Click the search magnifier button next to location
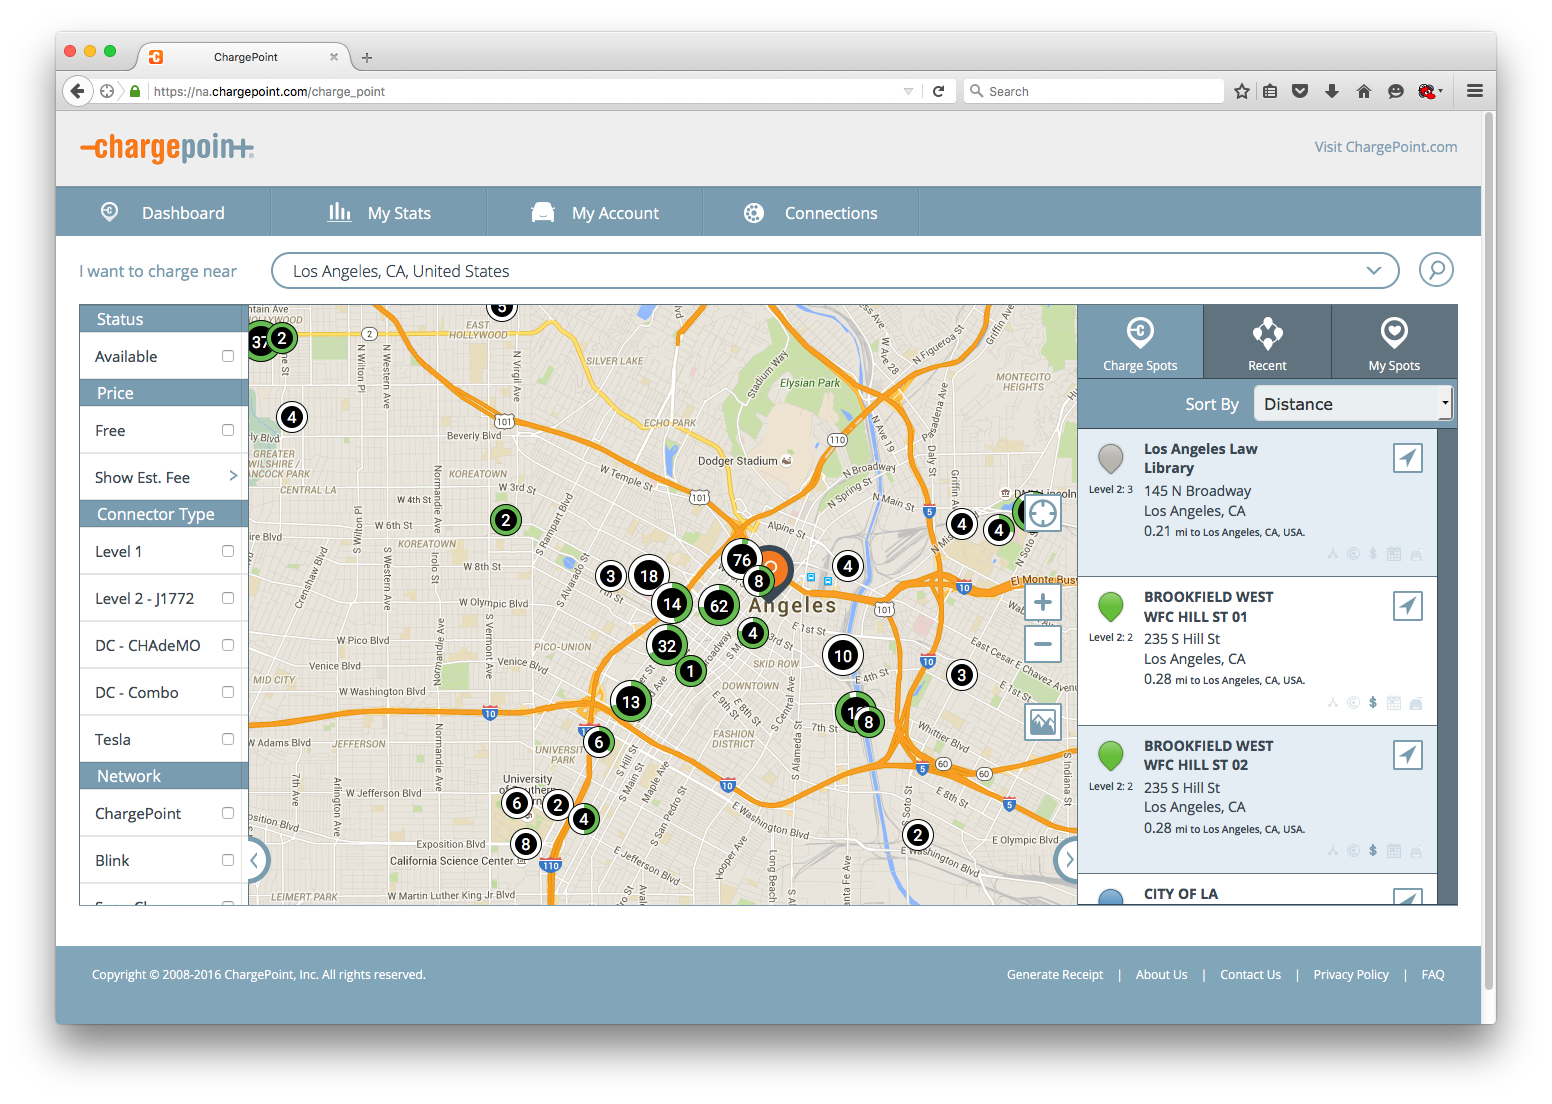 pyautogui.click(x=1436, y=270)
